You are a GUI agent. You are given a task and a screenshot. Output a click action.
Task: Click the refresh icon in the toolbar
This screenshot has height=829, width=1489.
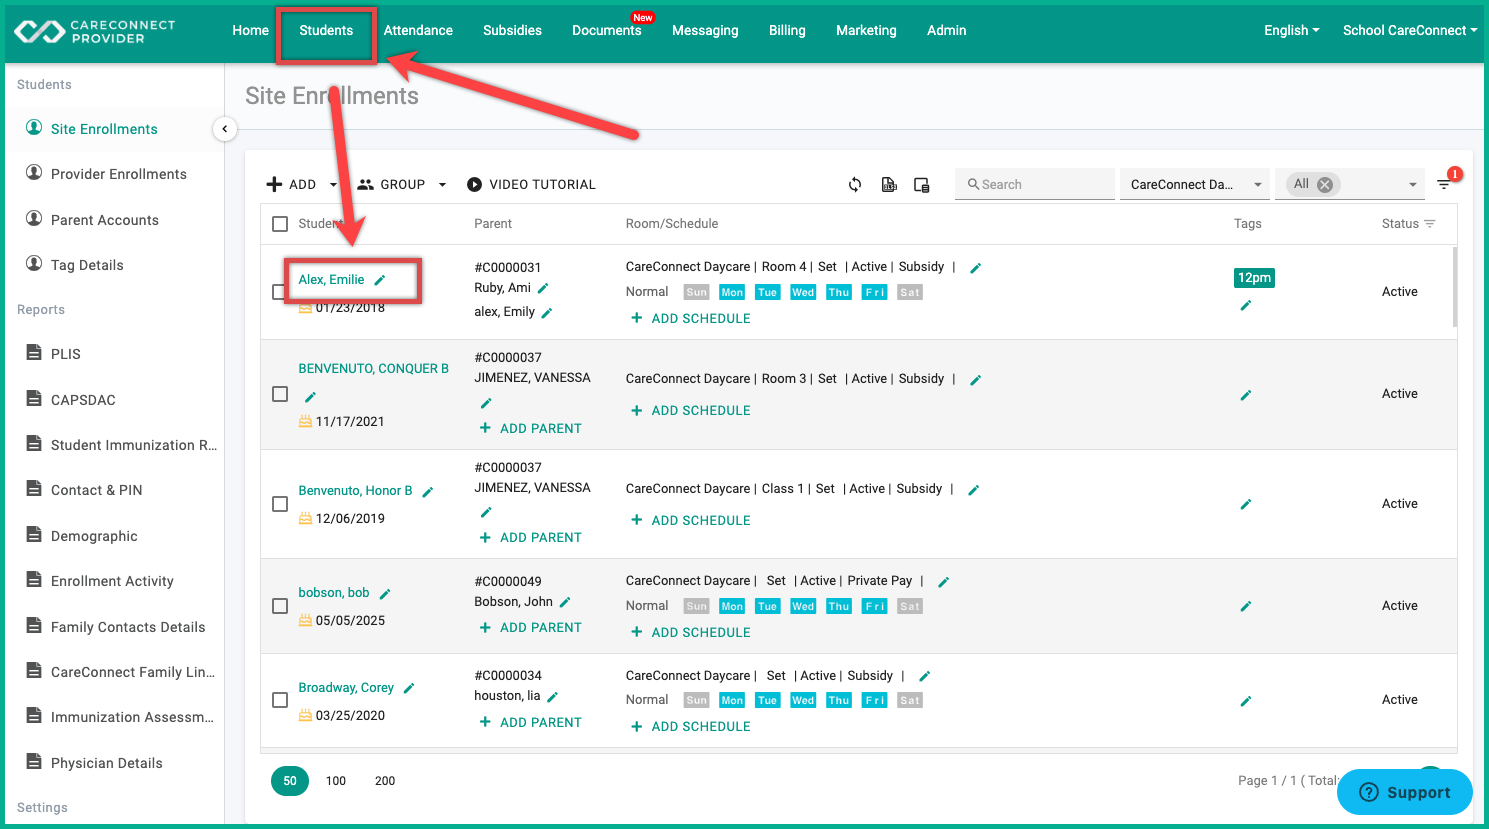pos(855,185)
